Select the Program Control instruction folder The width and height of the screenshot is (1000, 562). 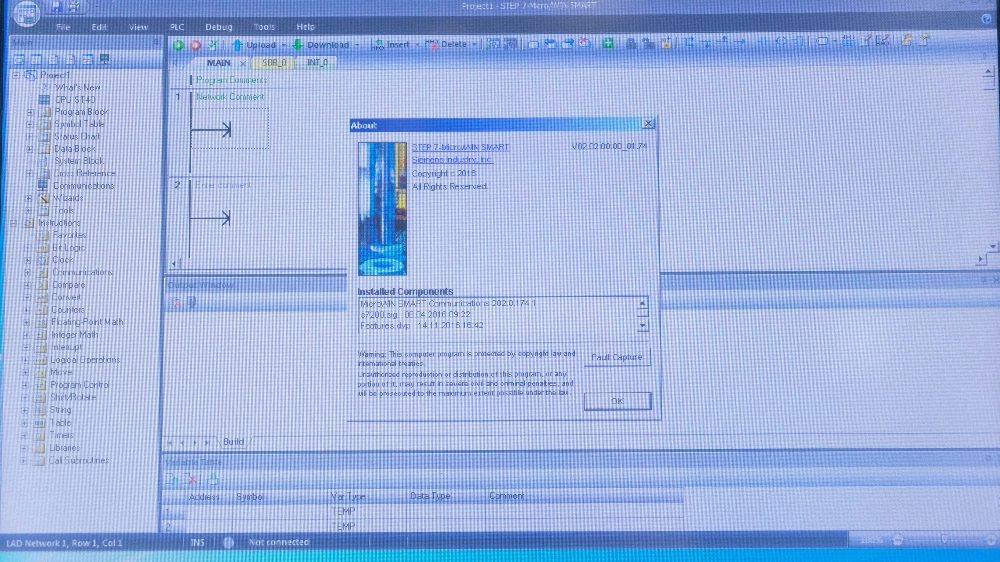click(x=80, y=385)
